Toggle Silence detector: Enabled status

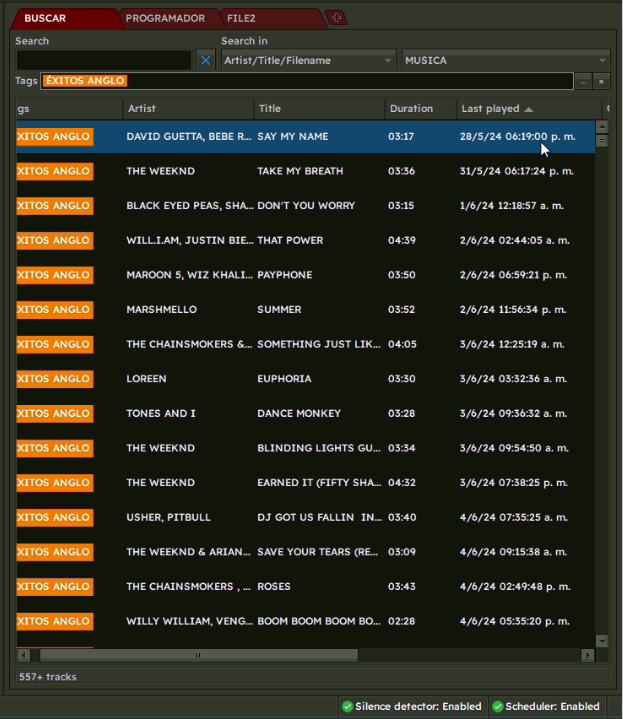click(x=412, y=706)
